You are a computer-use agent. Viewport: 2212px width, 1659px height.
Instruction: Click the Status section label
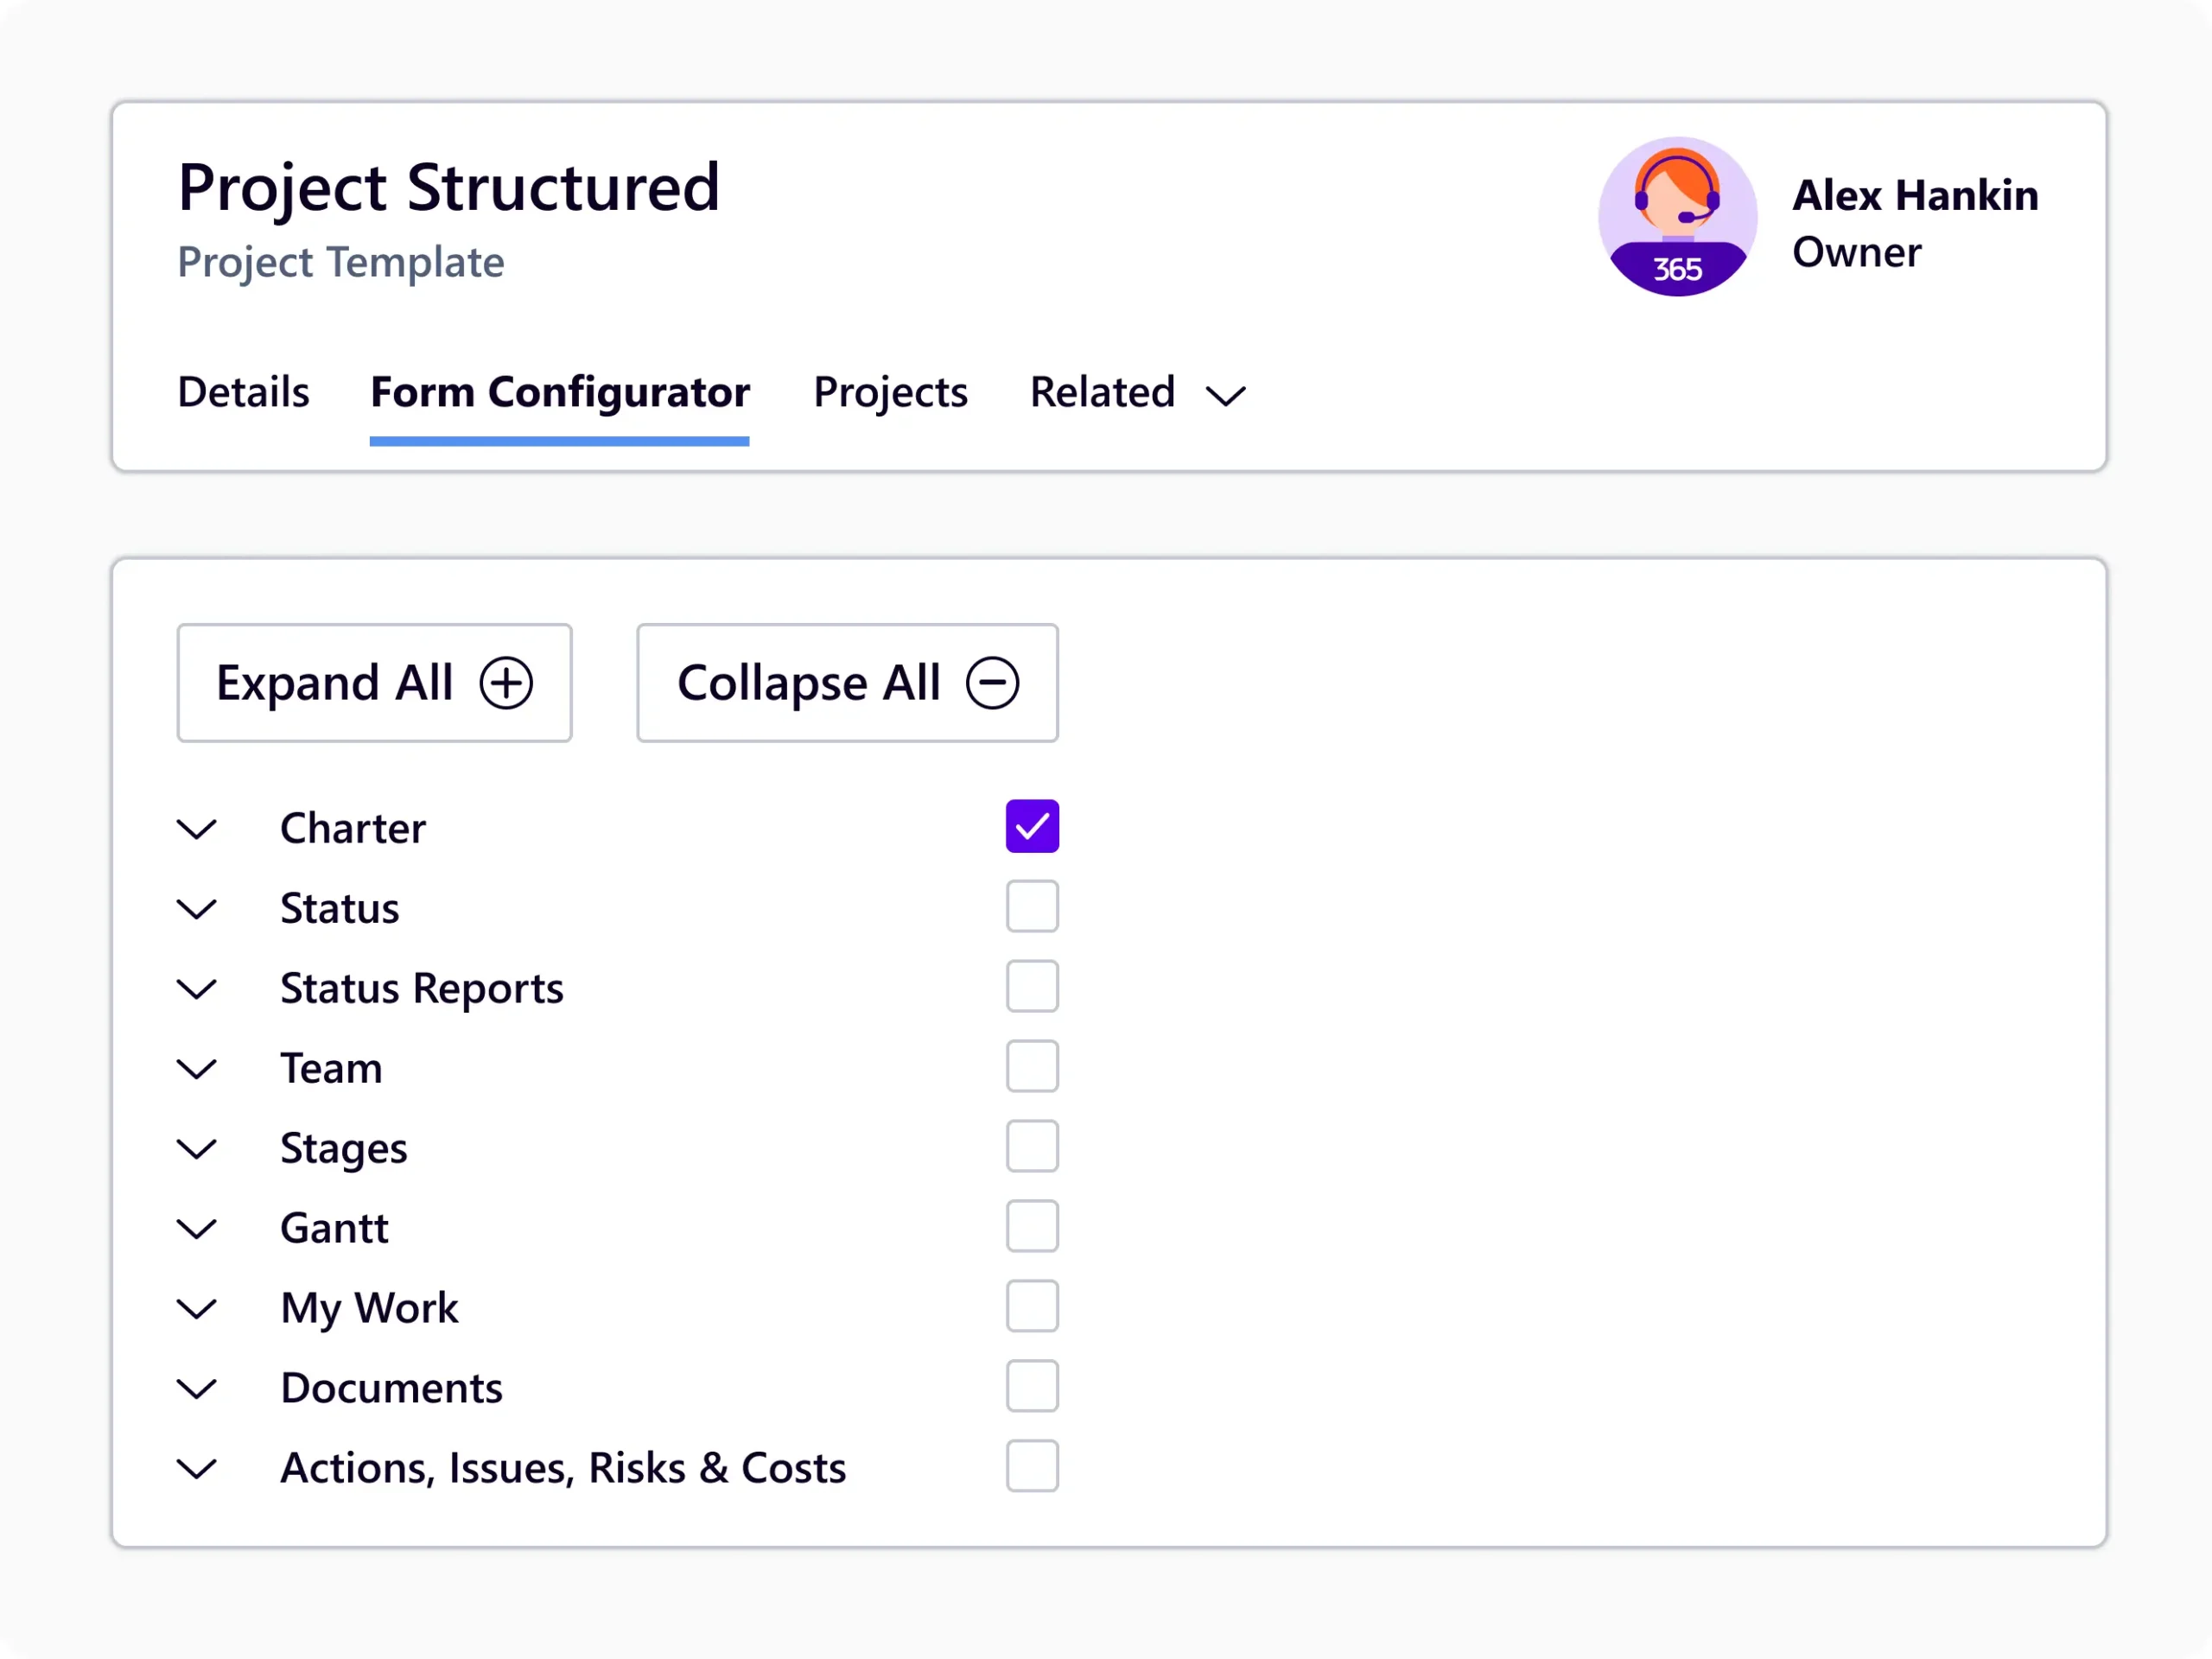pos(339,908)
